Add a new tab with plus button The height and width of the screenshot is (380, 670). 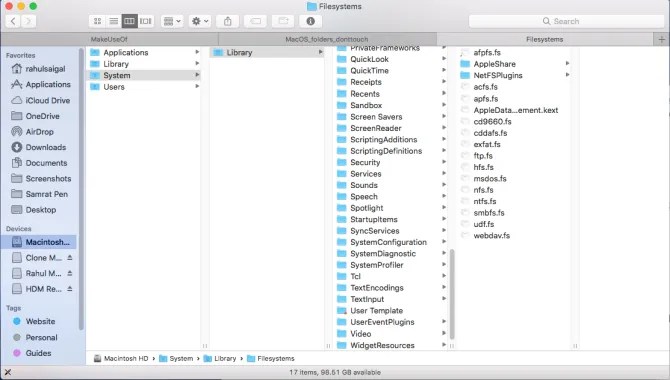coord(662,39)
